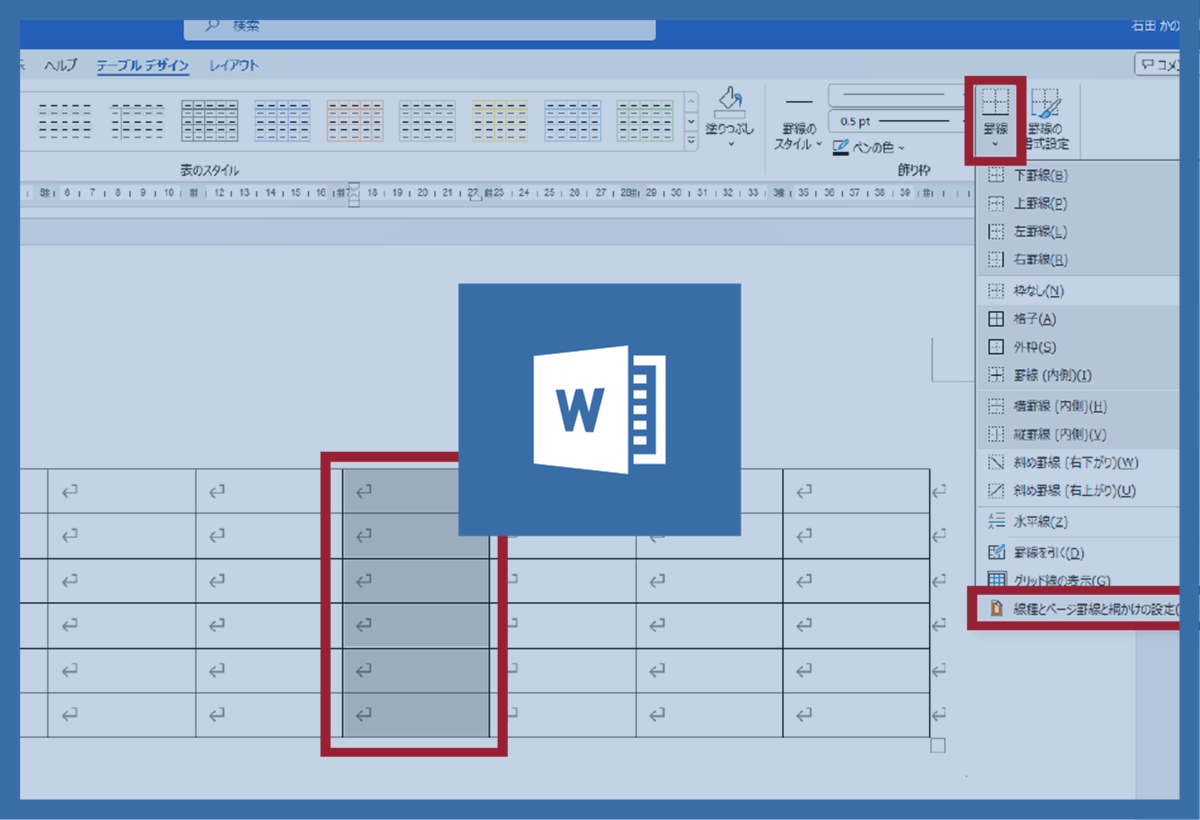Screen dimensions: 1200x820
Task: Click the コメント button at top right
Action: tap(1158, 65)
